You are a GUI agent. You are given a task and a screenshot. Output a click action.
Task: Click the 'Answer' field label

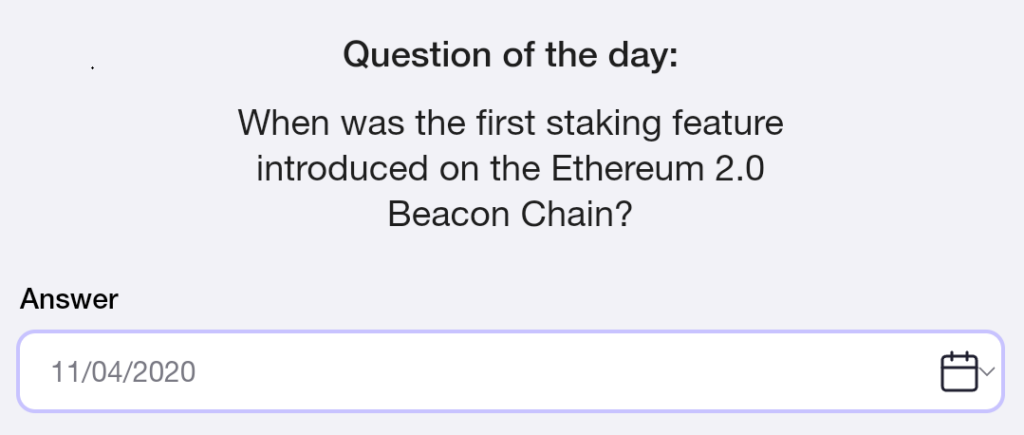[69, 298]
